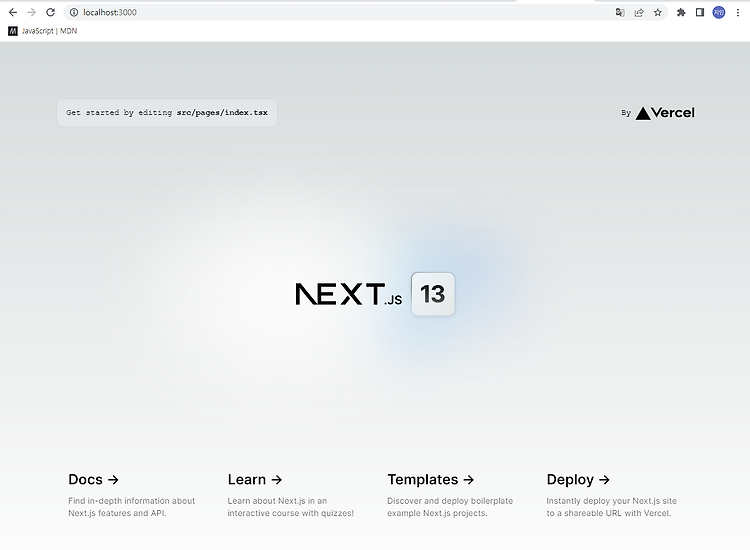Toggle the browser side panel icon
The width and height of the screenshot is (750, 550).
click(700, 12)
